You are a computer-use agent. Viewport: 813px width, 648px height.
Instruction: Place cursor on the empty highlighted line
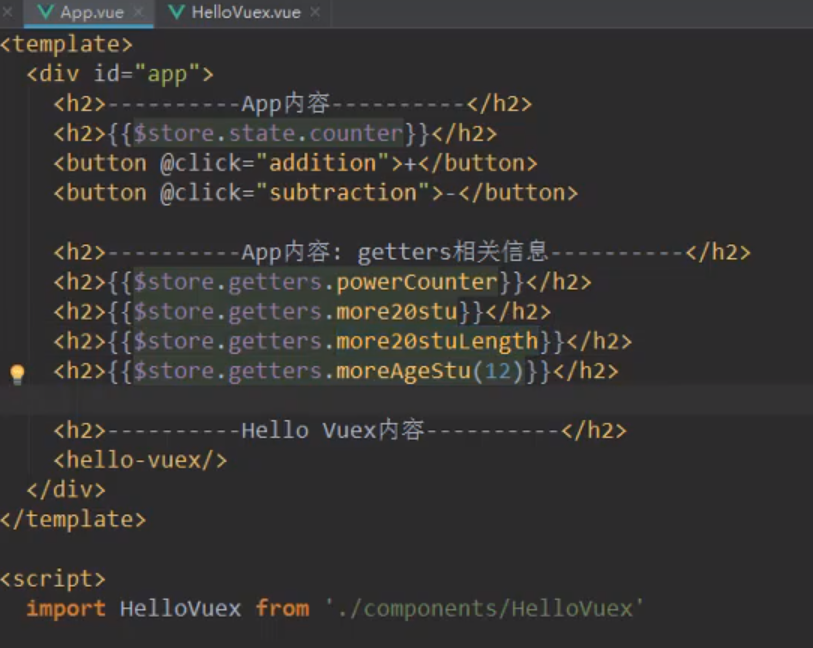[406, 400]
